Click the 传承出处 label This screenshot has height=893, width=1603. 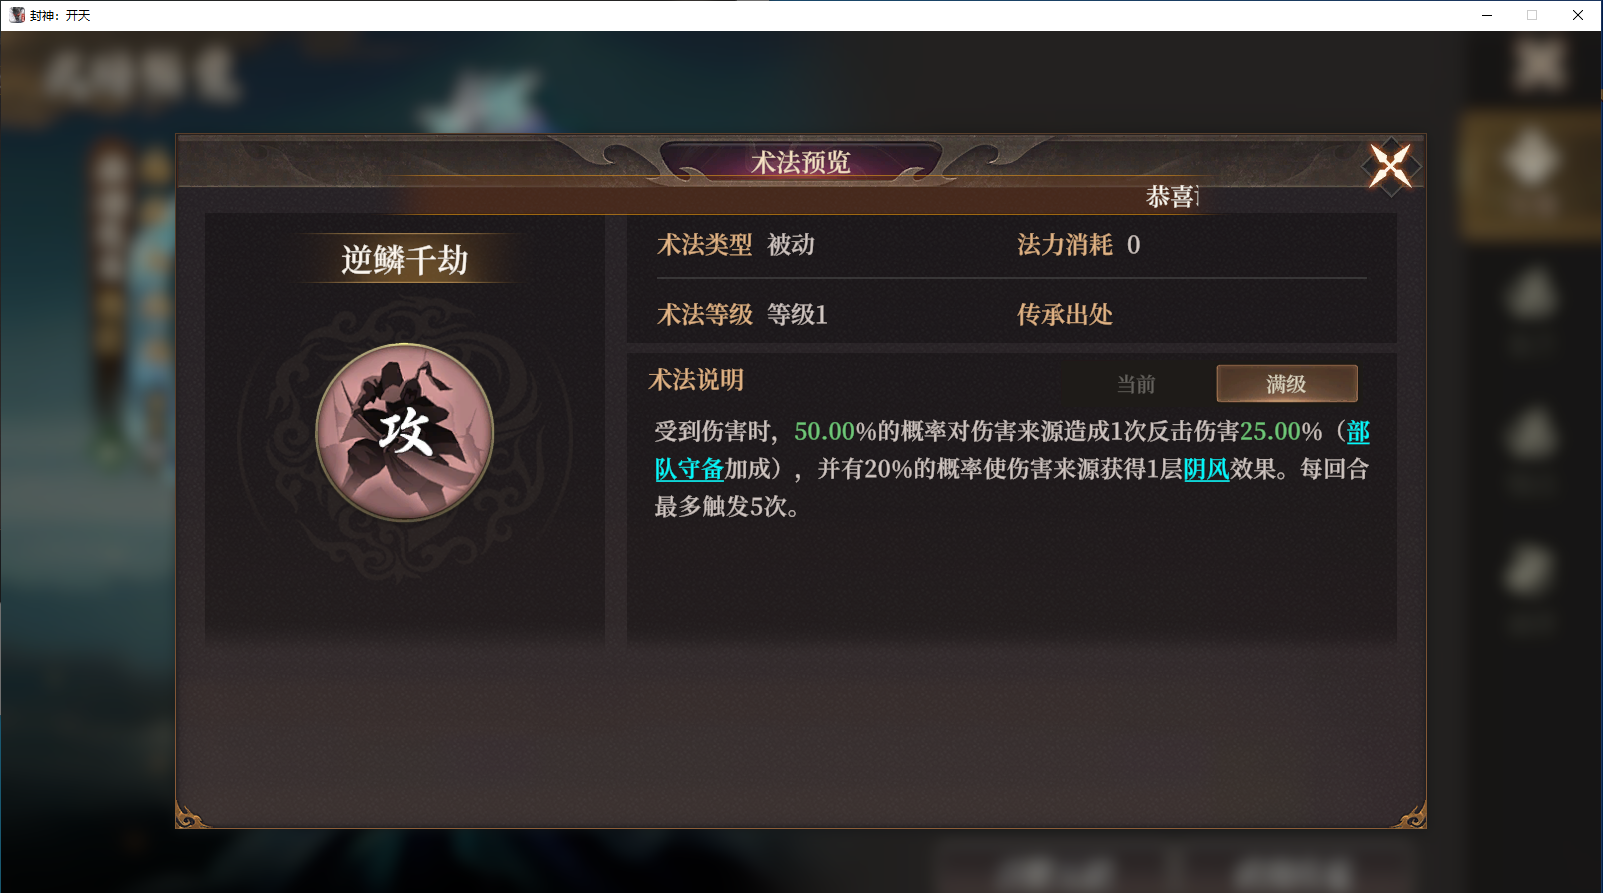1065,315
